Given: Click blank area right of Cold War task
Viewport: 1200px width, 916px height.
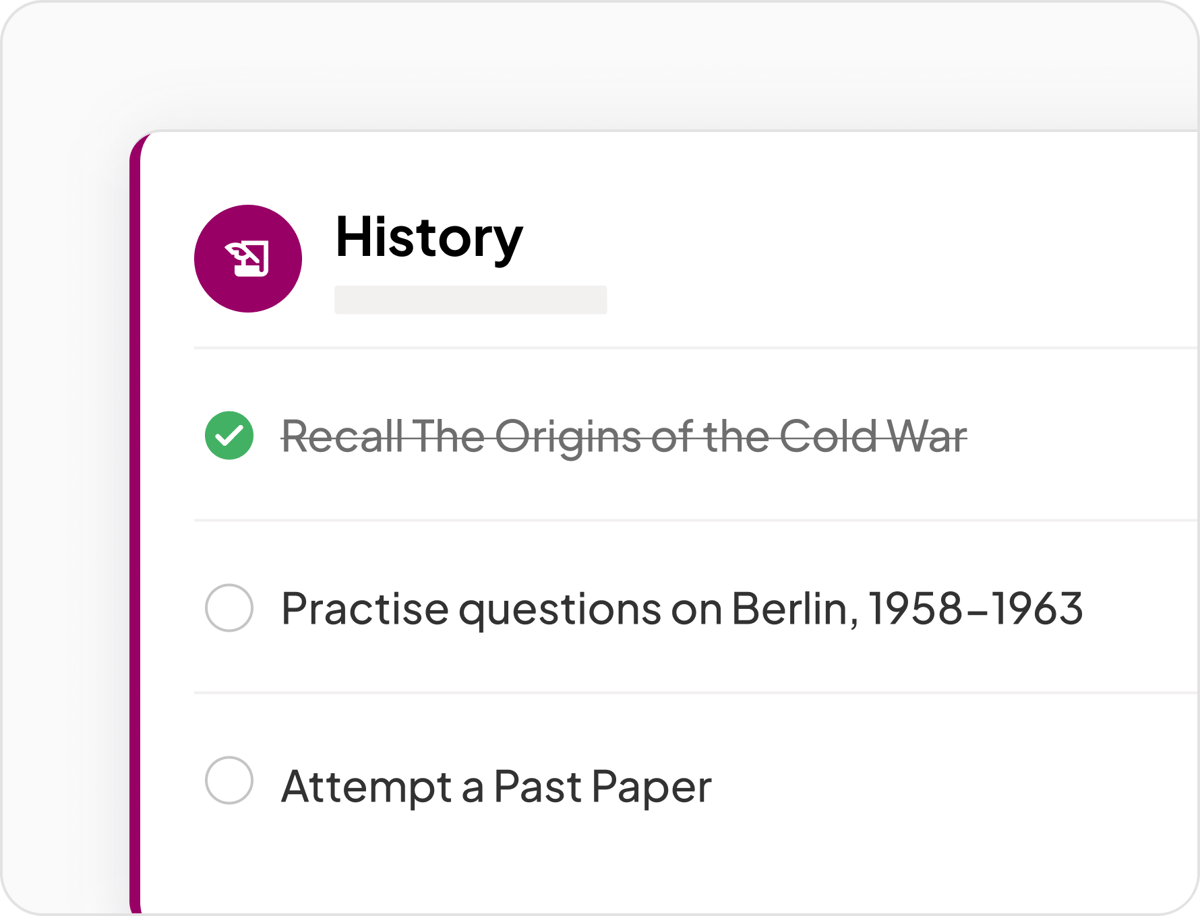Looking at the screenshot, I should [x=1080, y=437].
